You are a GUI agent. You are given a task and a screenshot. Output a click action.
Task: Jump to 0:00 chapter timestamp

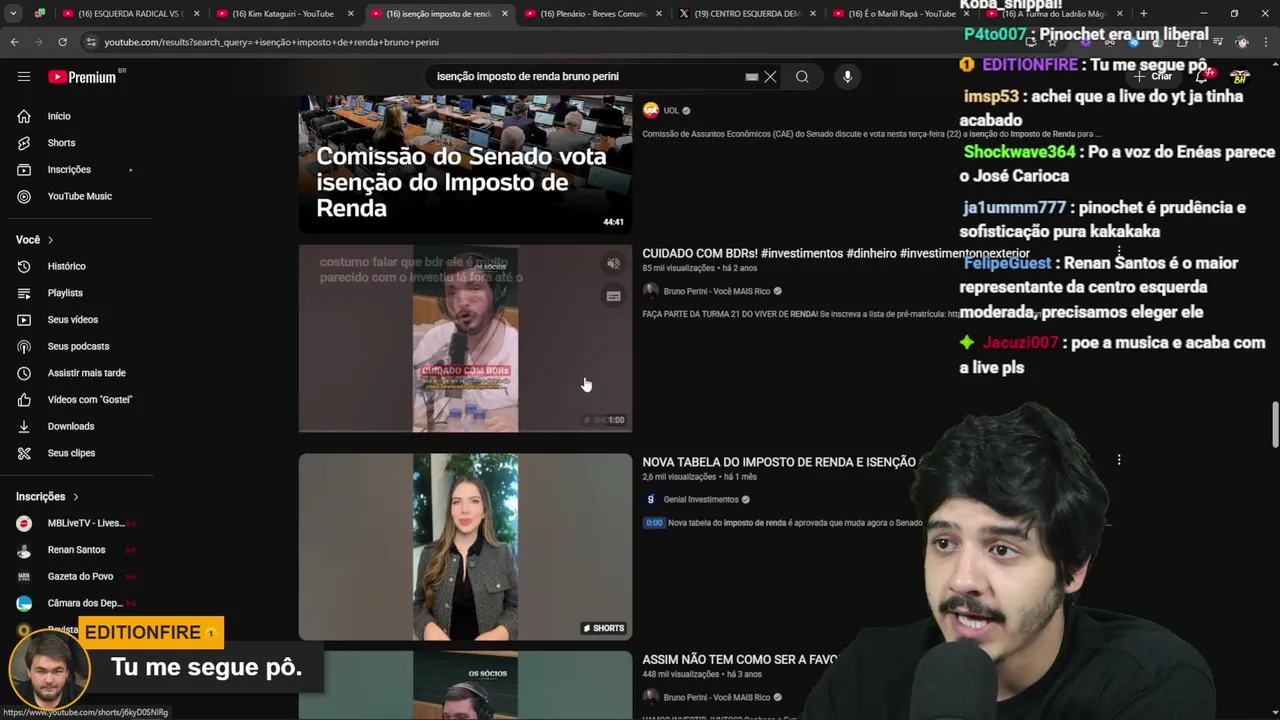[653, 523]
